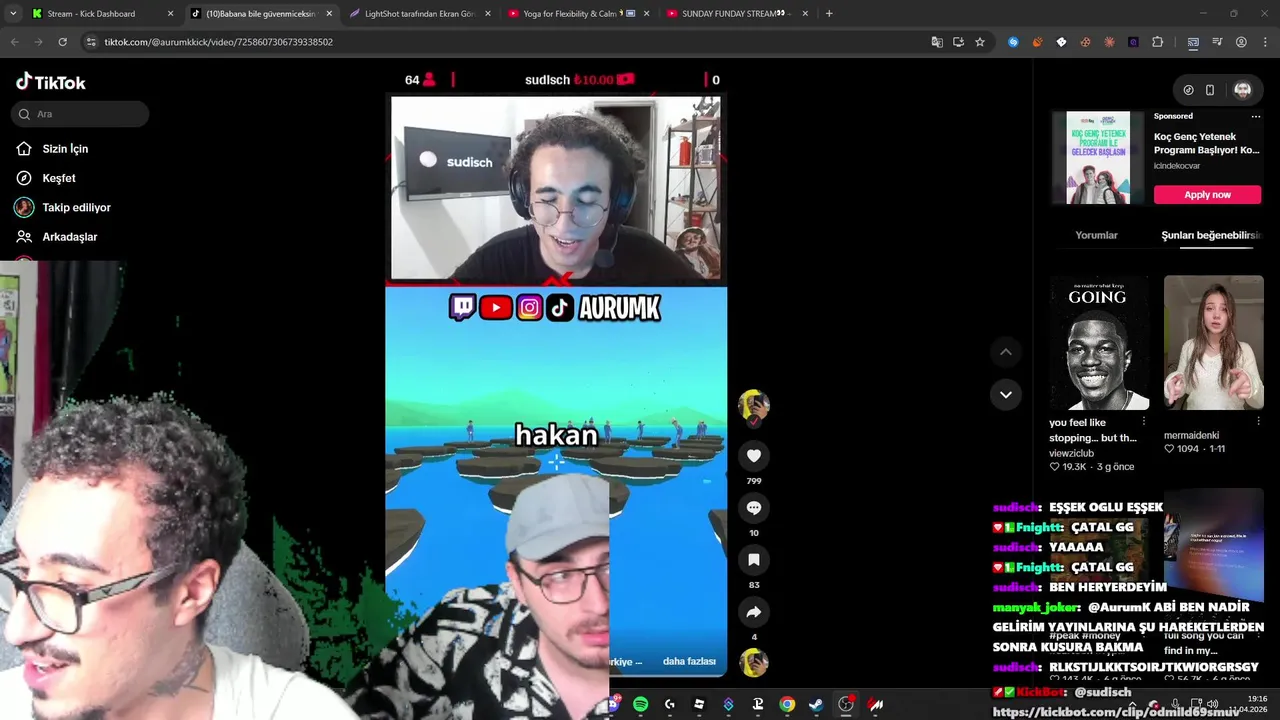Open the profile avatar in the top pill

(x=1243, y=90)
